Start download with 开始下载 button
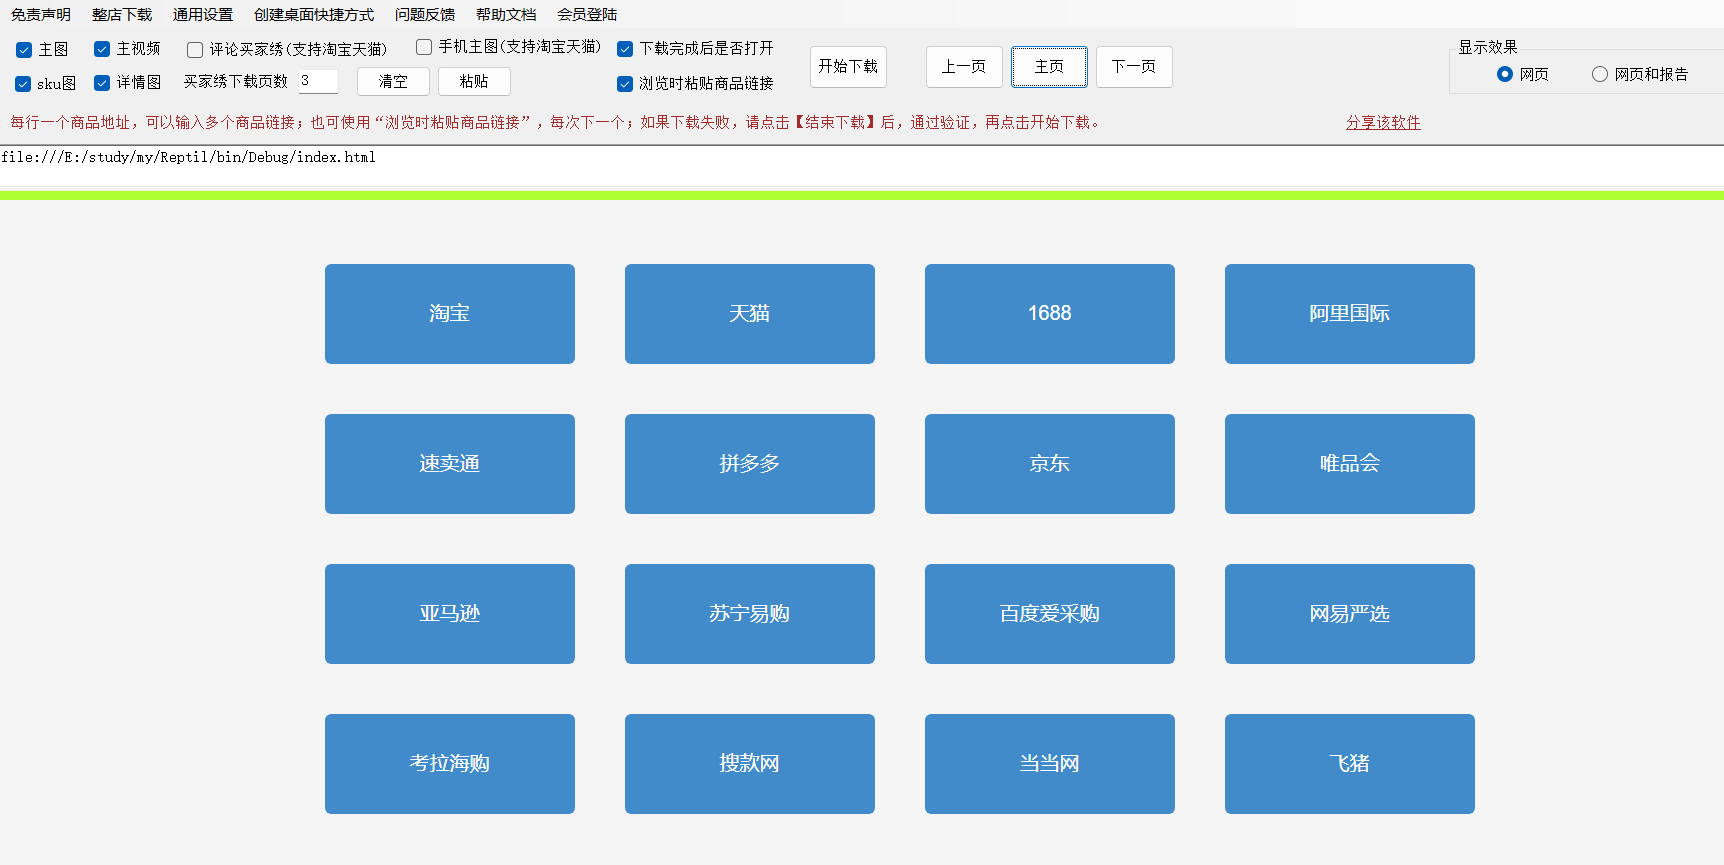Image resolution: width=1724 pixels, height=865 pixels. click(x=848, y=66)
